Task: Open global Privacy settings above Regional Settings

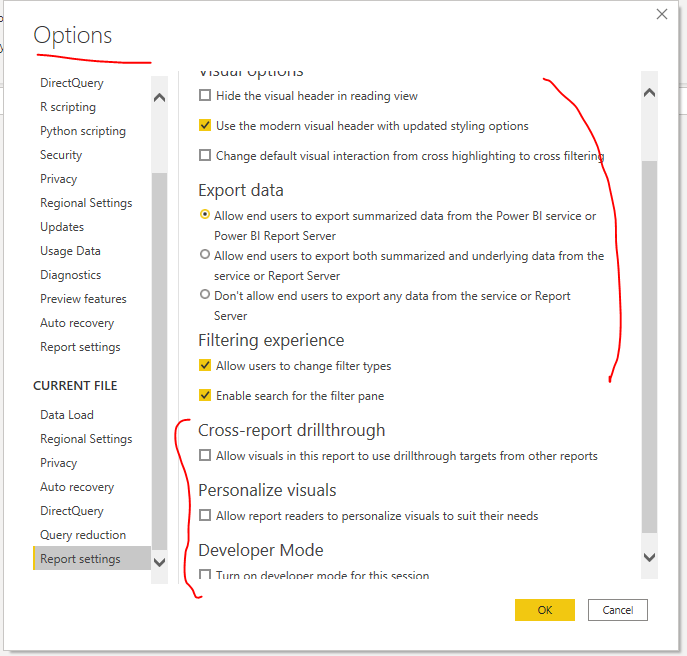Action: point(58,179)
